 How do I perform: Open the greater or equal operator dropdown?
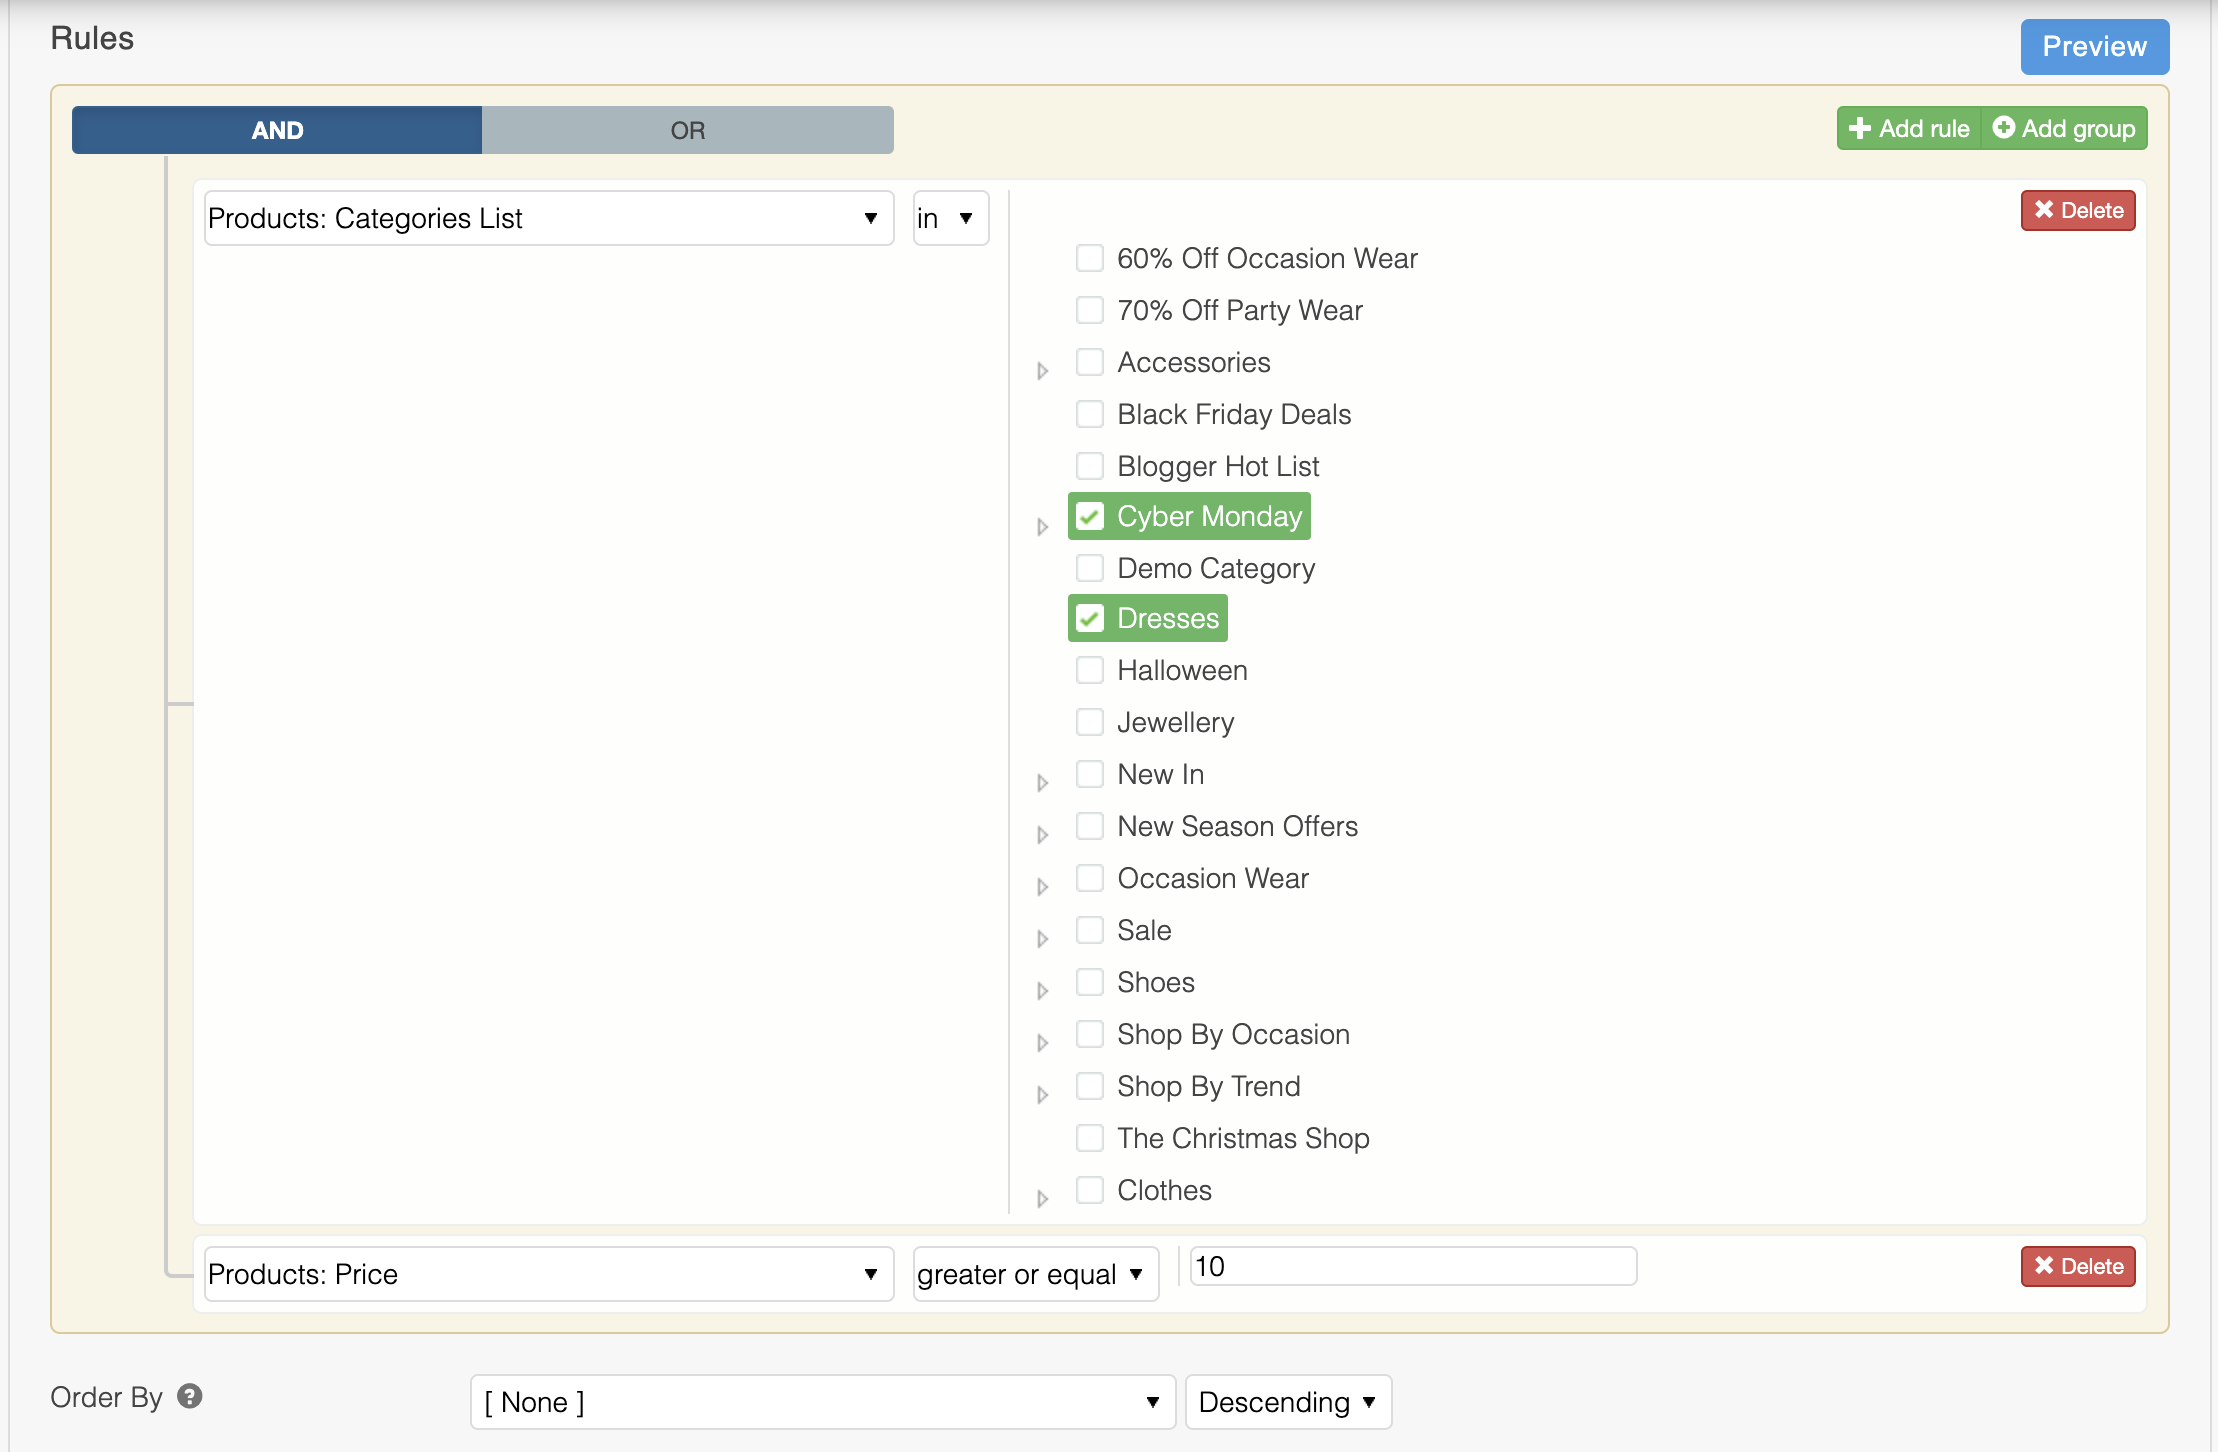tap(1035, 1274)
